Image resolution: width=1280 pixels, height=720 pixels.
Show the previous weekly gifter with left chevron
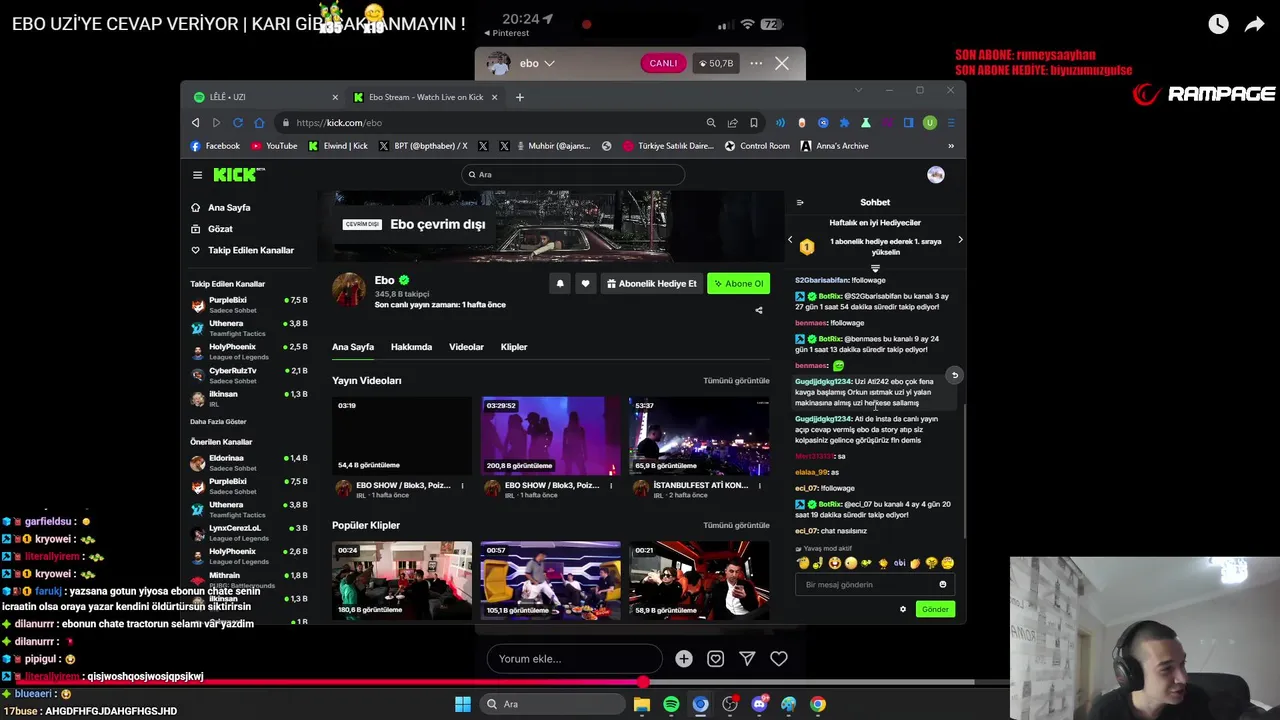[790, 240]
